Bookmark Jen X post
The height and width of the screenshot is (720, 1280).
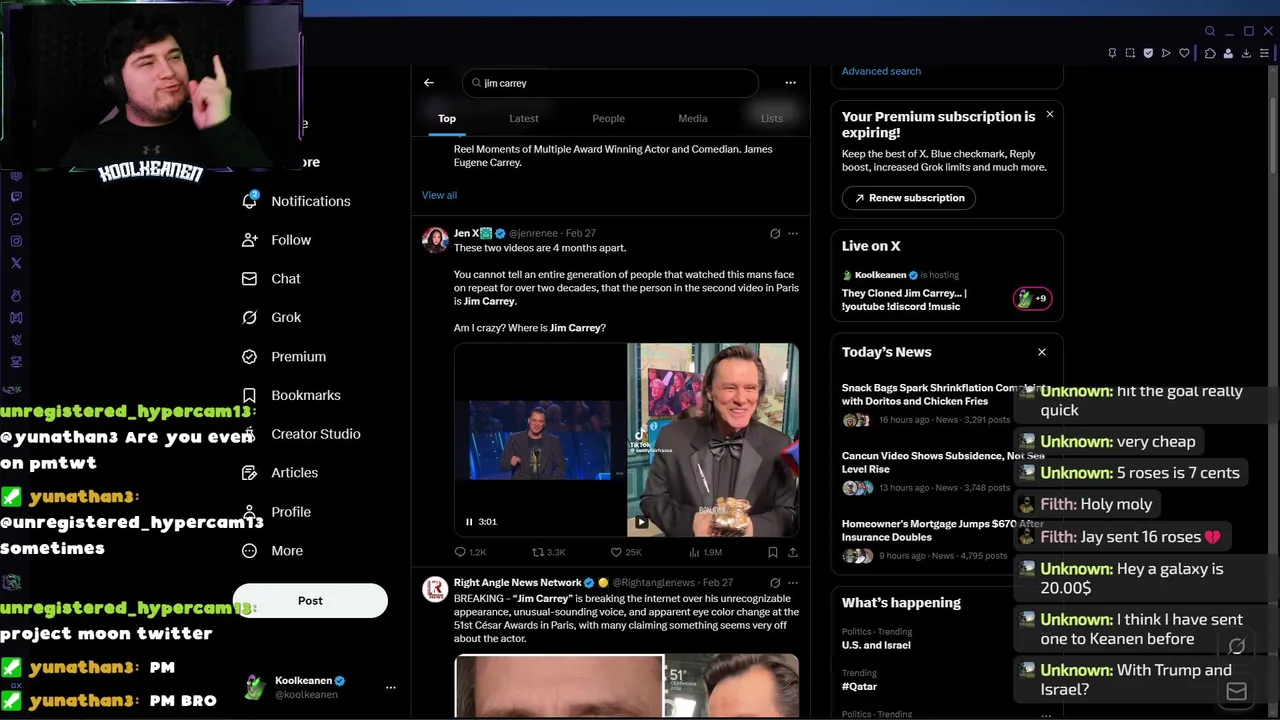click(773, 552)
